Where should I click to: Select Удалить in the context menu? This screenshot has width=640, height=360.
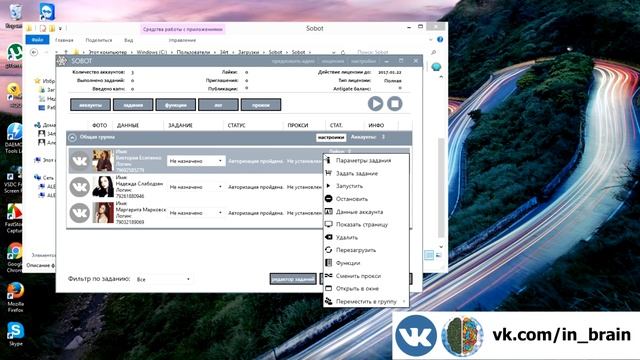[366, 237]
